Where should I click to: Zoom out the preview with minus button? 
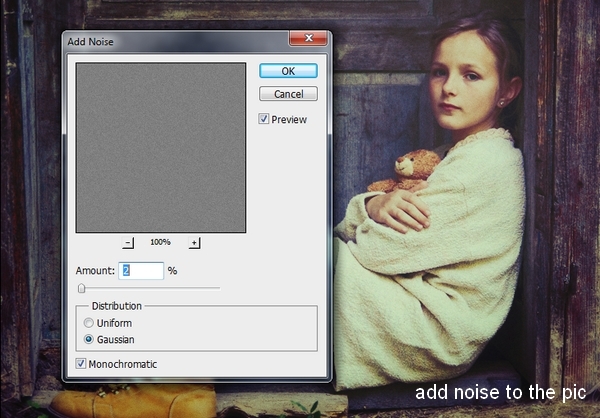pos(128,242)
